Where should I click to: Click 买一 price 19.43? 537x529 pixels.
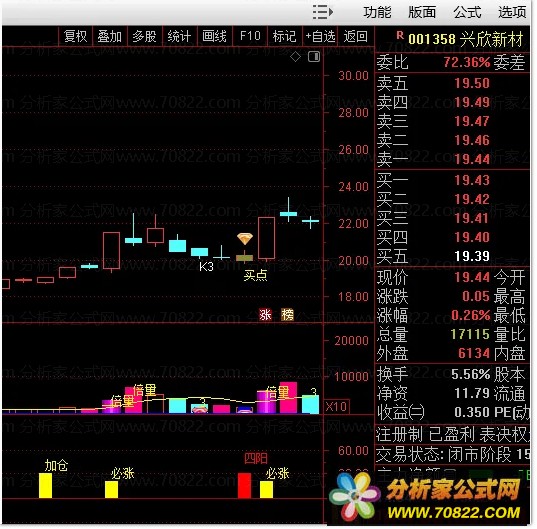[x=472, y=180]
